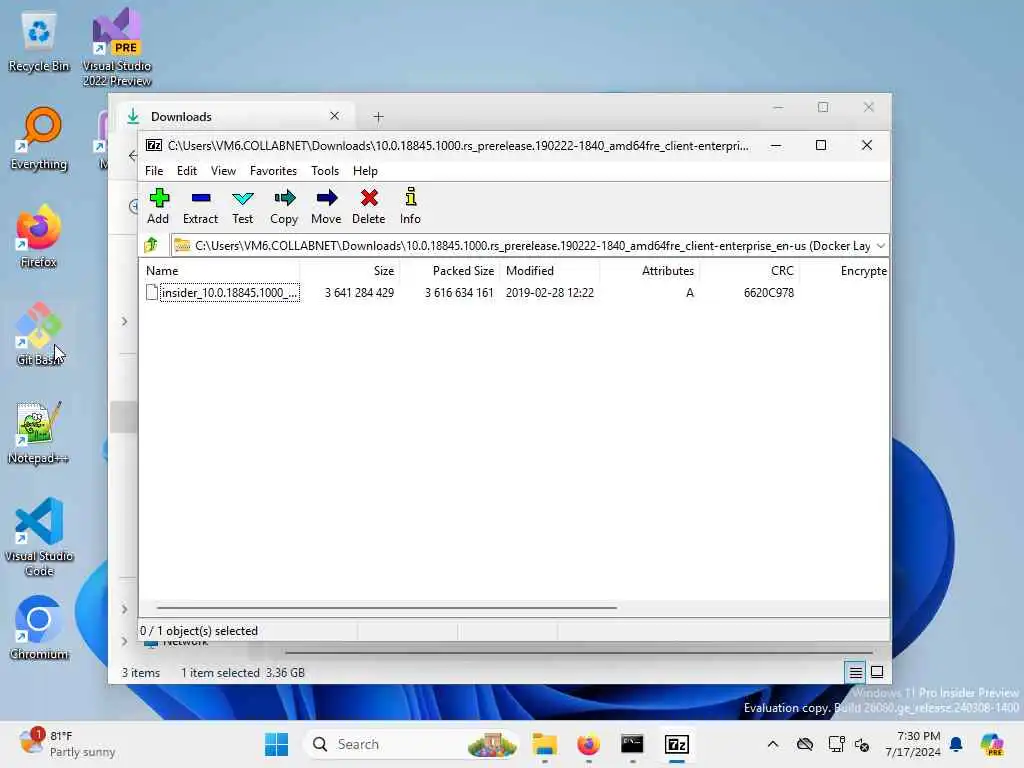This screenshot has height=768, width=1024.
Task: Open the notification bell in taskbar
Action: tap(956, 744)
